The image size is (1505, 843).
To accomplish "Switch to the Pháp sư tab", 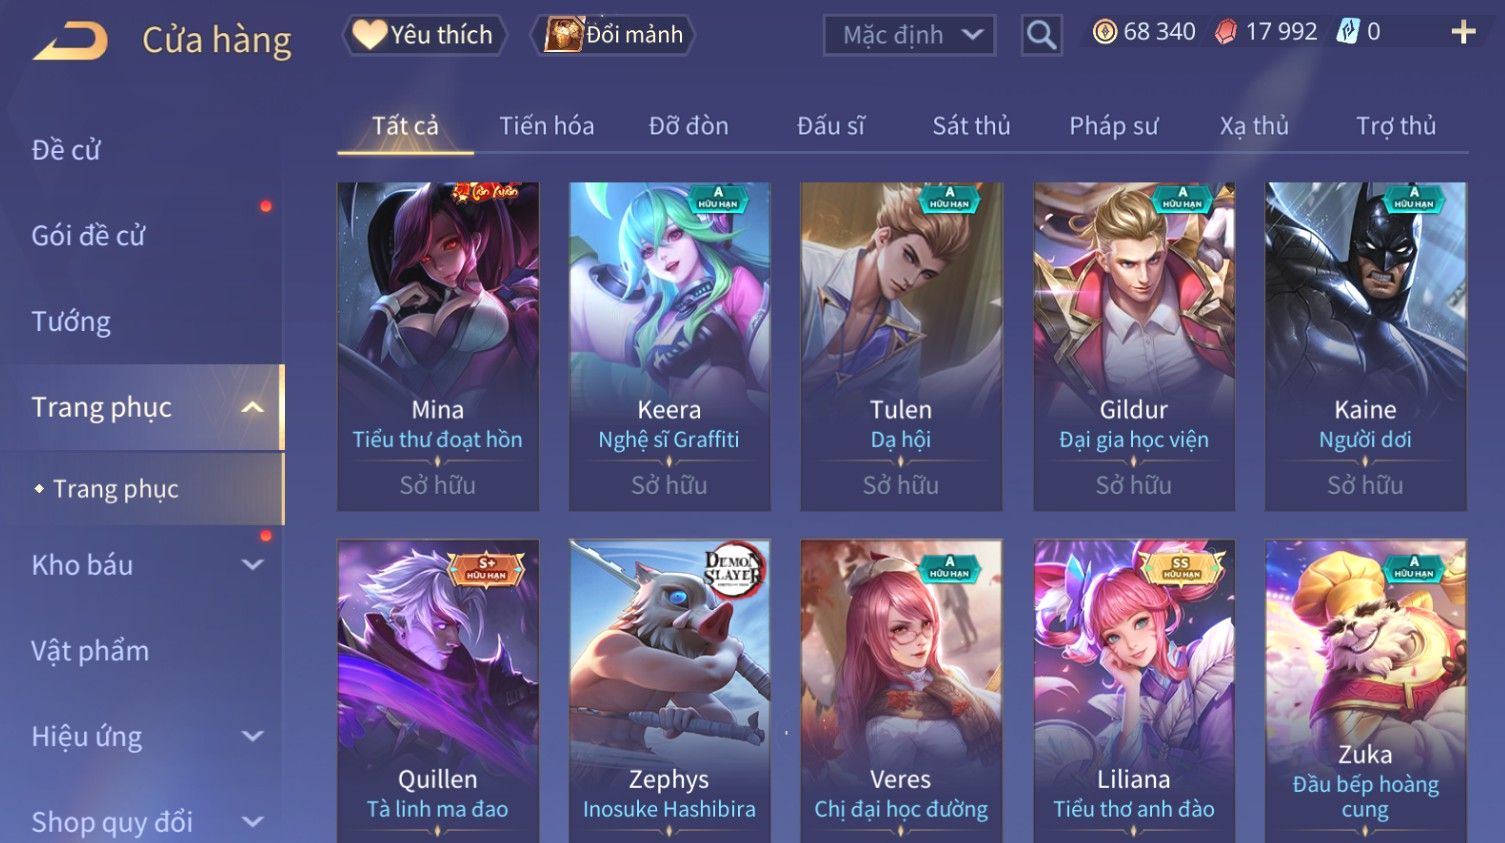I will pyautogui.click(x=1113, y=126).
